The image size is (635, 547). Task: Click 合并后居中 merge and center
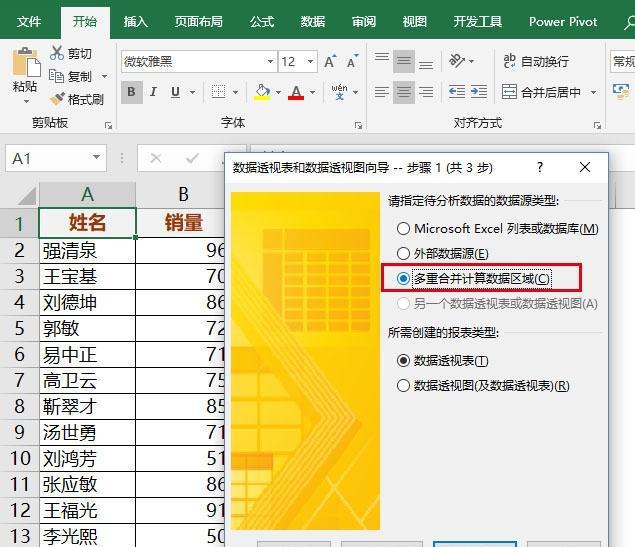click(541, 92)
